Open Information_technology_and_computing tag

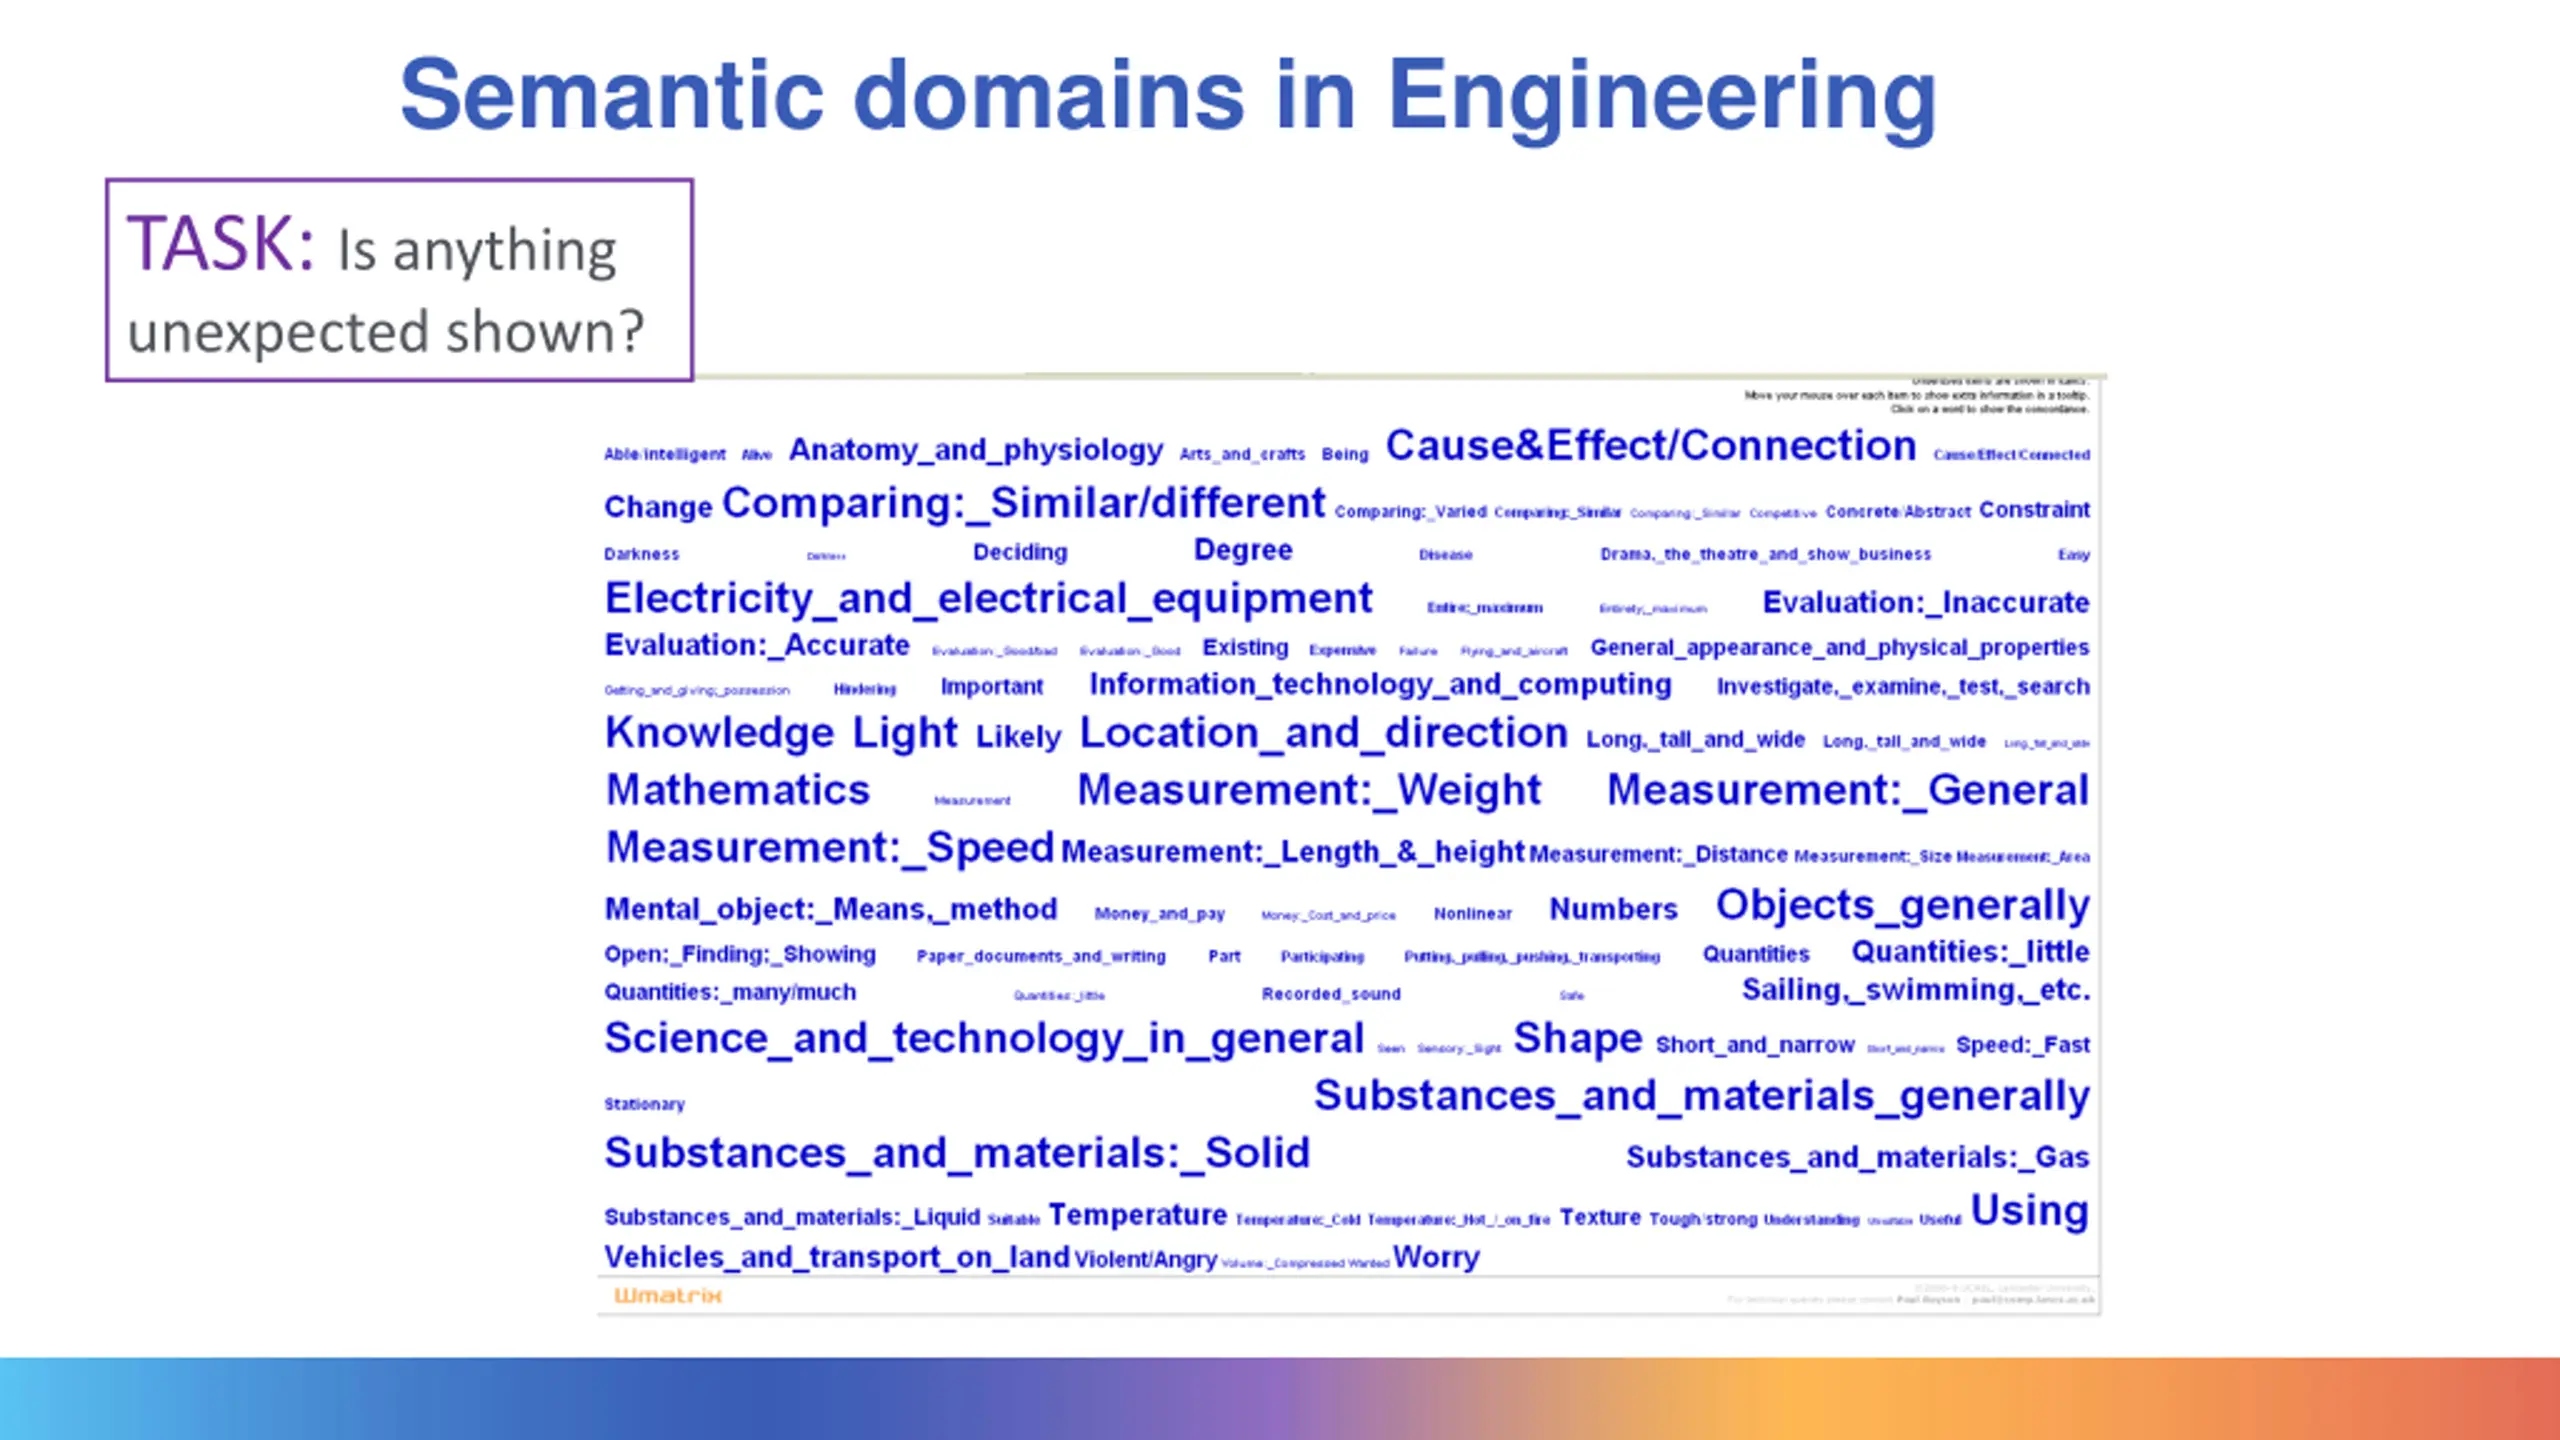(x=1380, y=684)
